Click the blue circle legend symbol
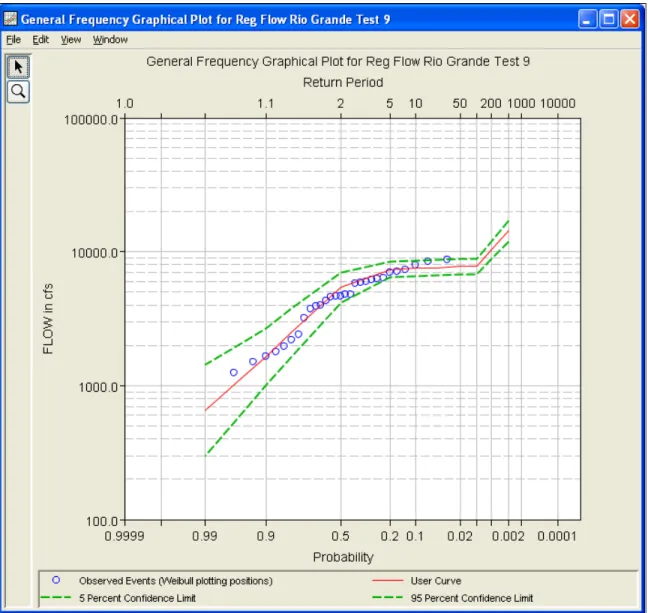648x613 pixels. 56,580
